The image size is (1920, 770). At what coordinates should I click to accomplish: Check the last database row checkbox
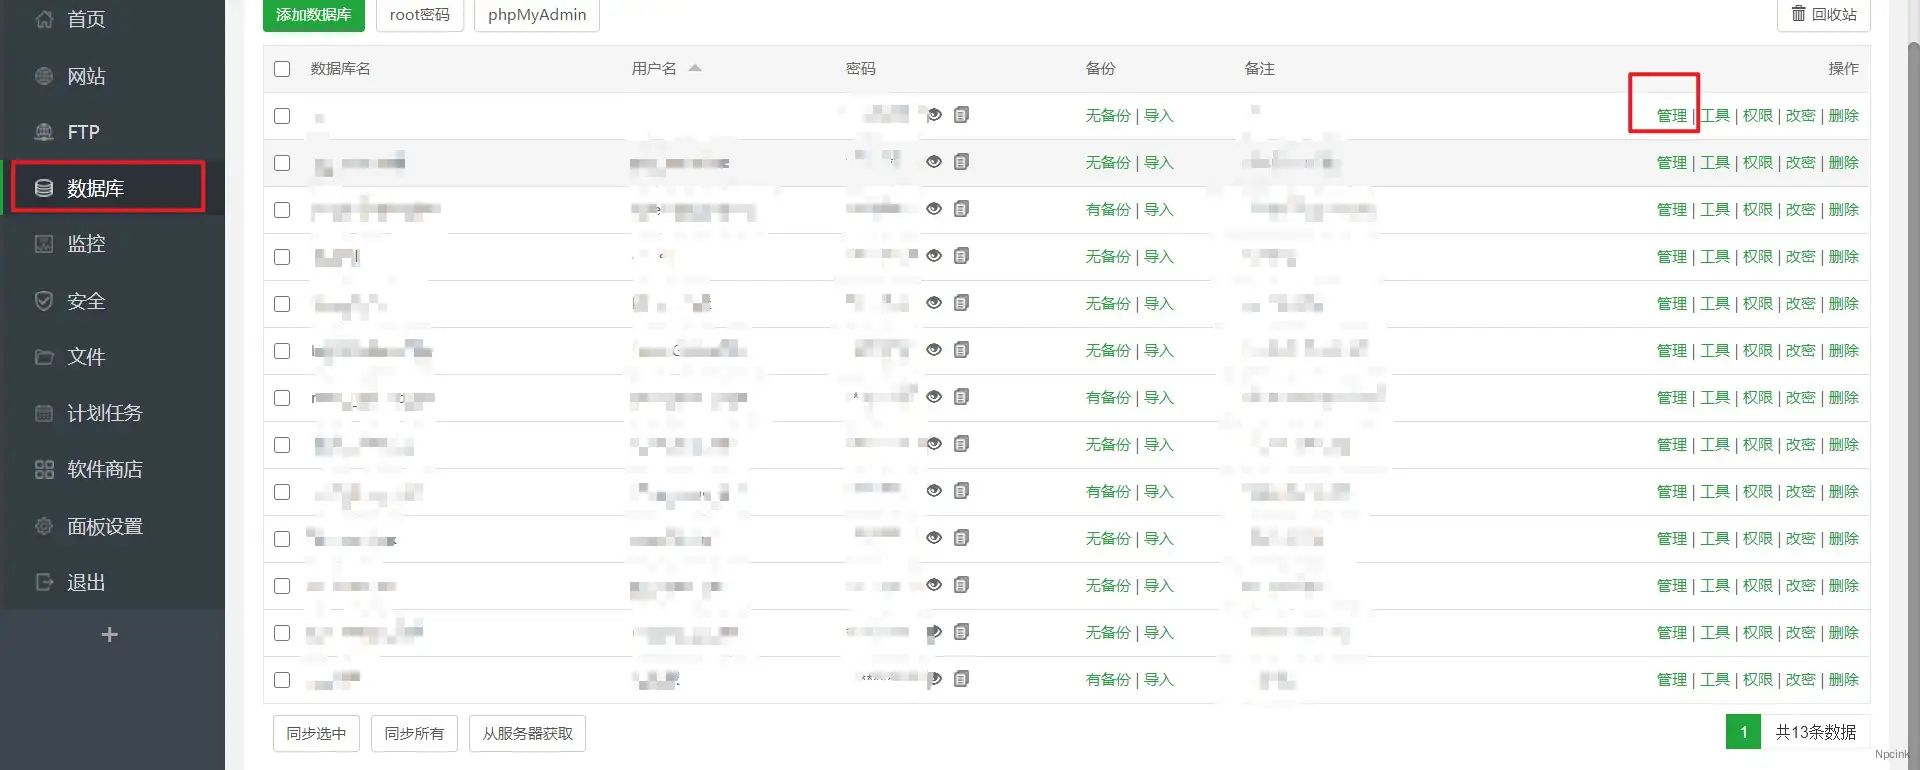tap(282, 680)
